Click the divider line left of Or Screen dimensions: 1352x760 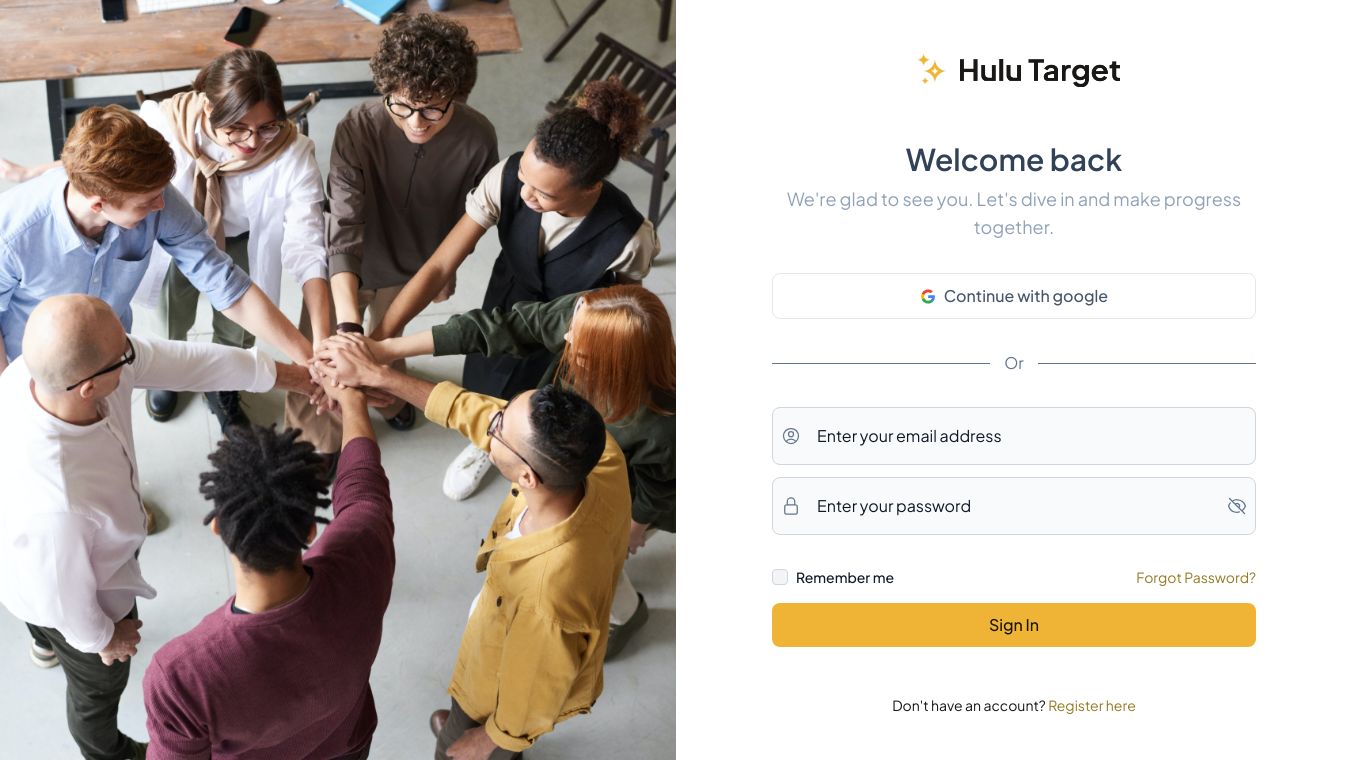[881, 363]
